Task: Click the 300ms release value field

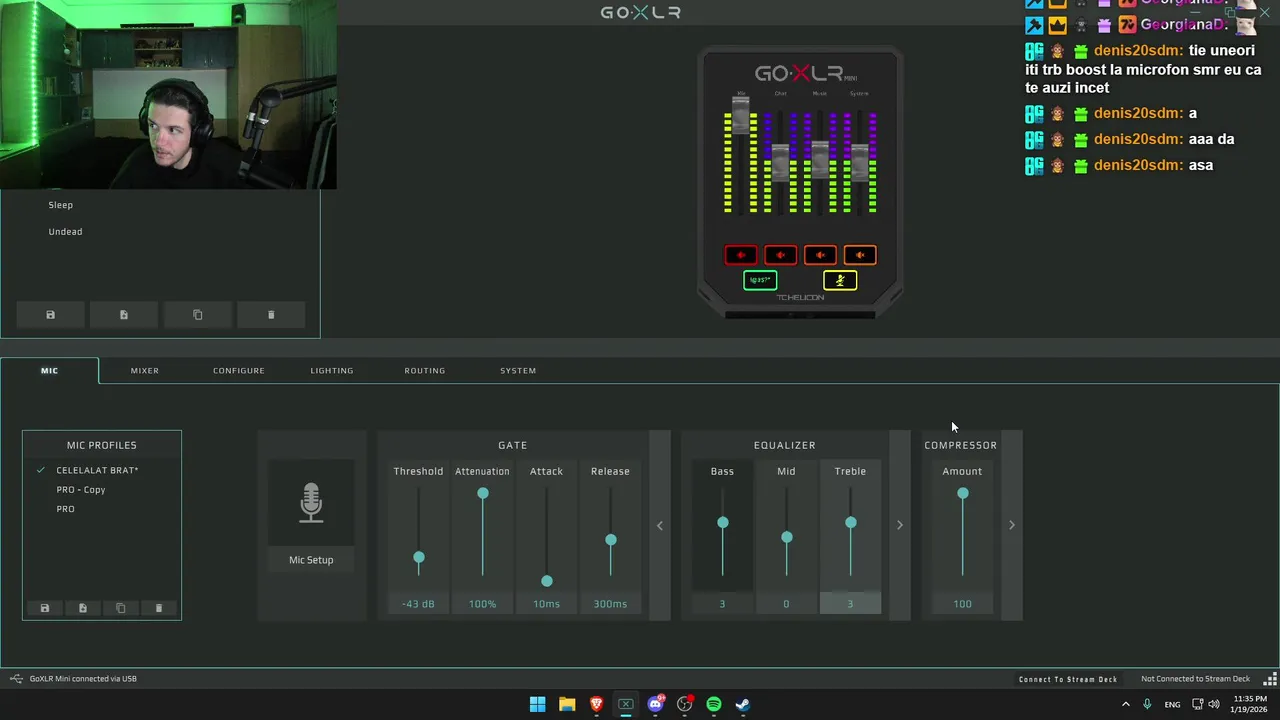Action: coord(610,604)
